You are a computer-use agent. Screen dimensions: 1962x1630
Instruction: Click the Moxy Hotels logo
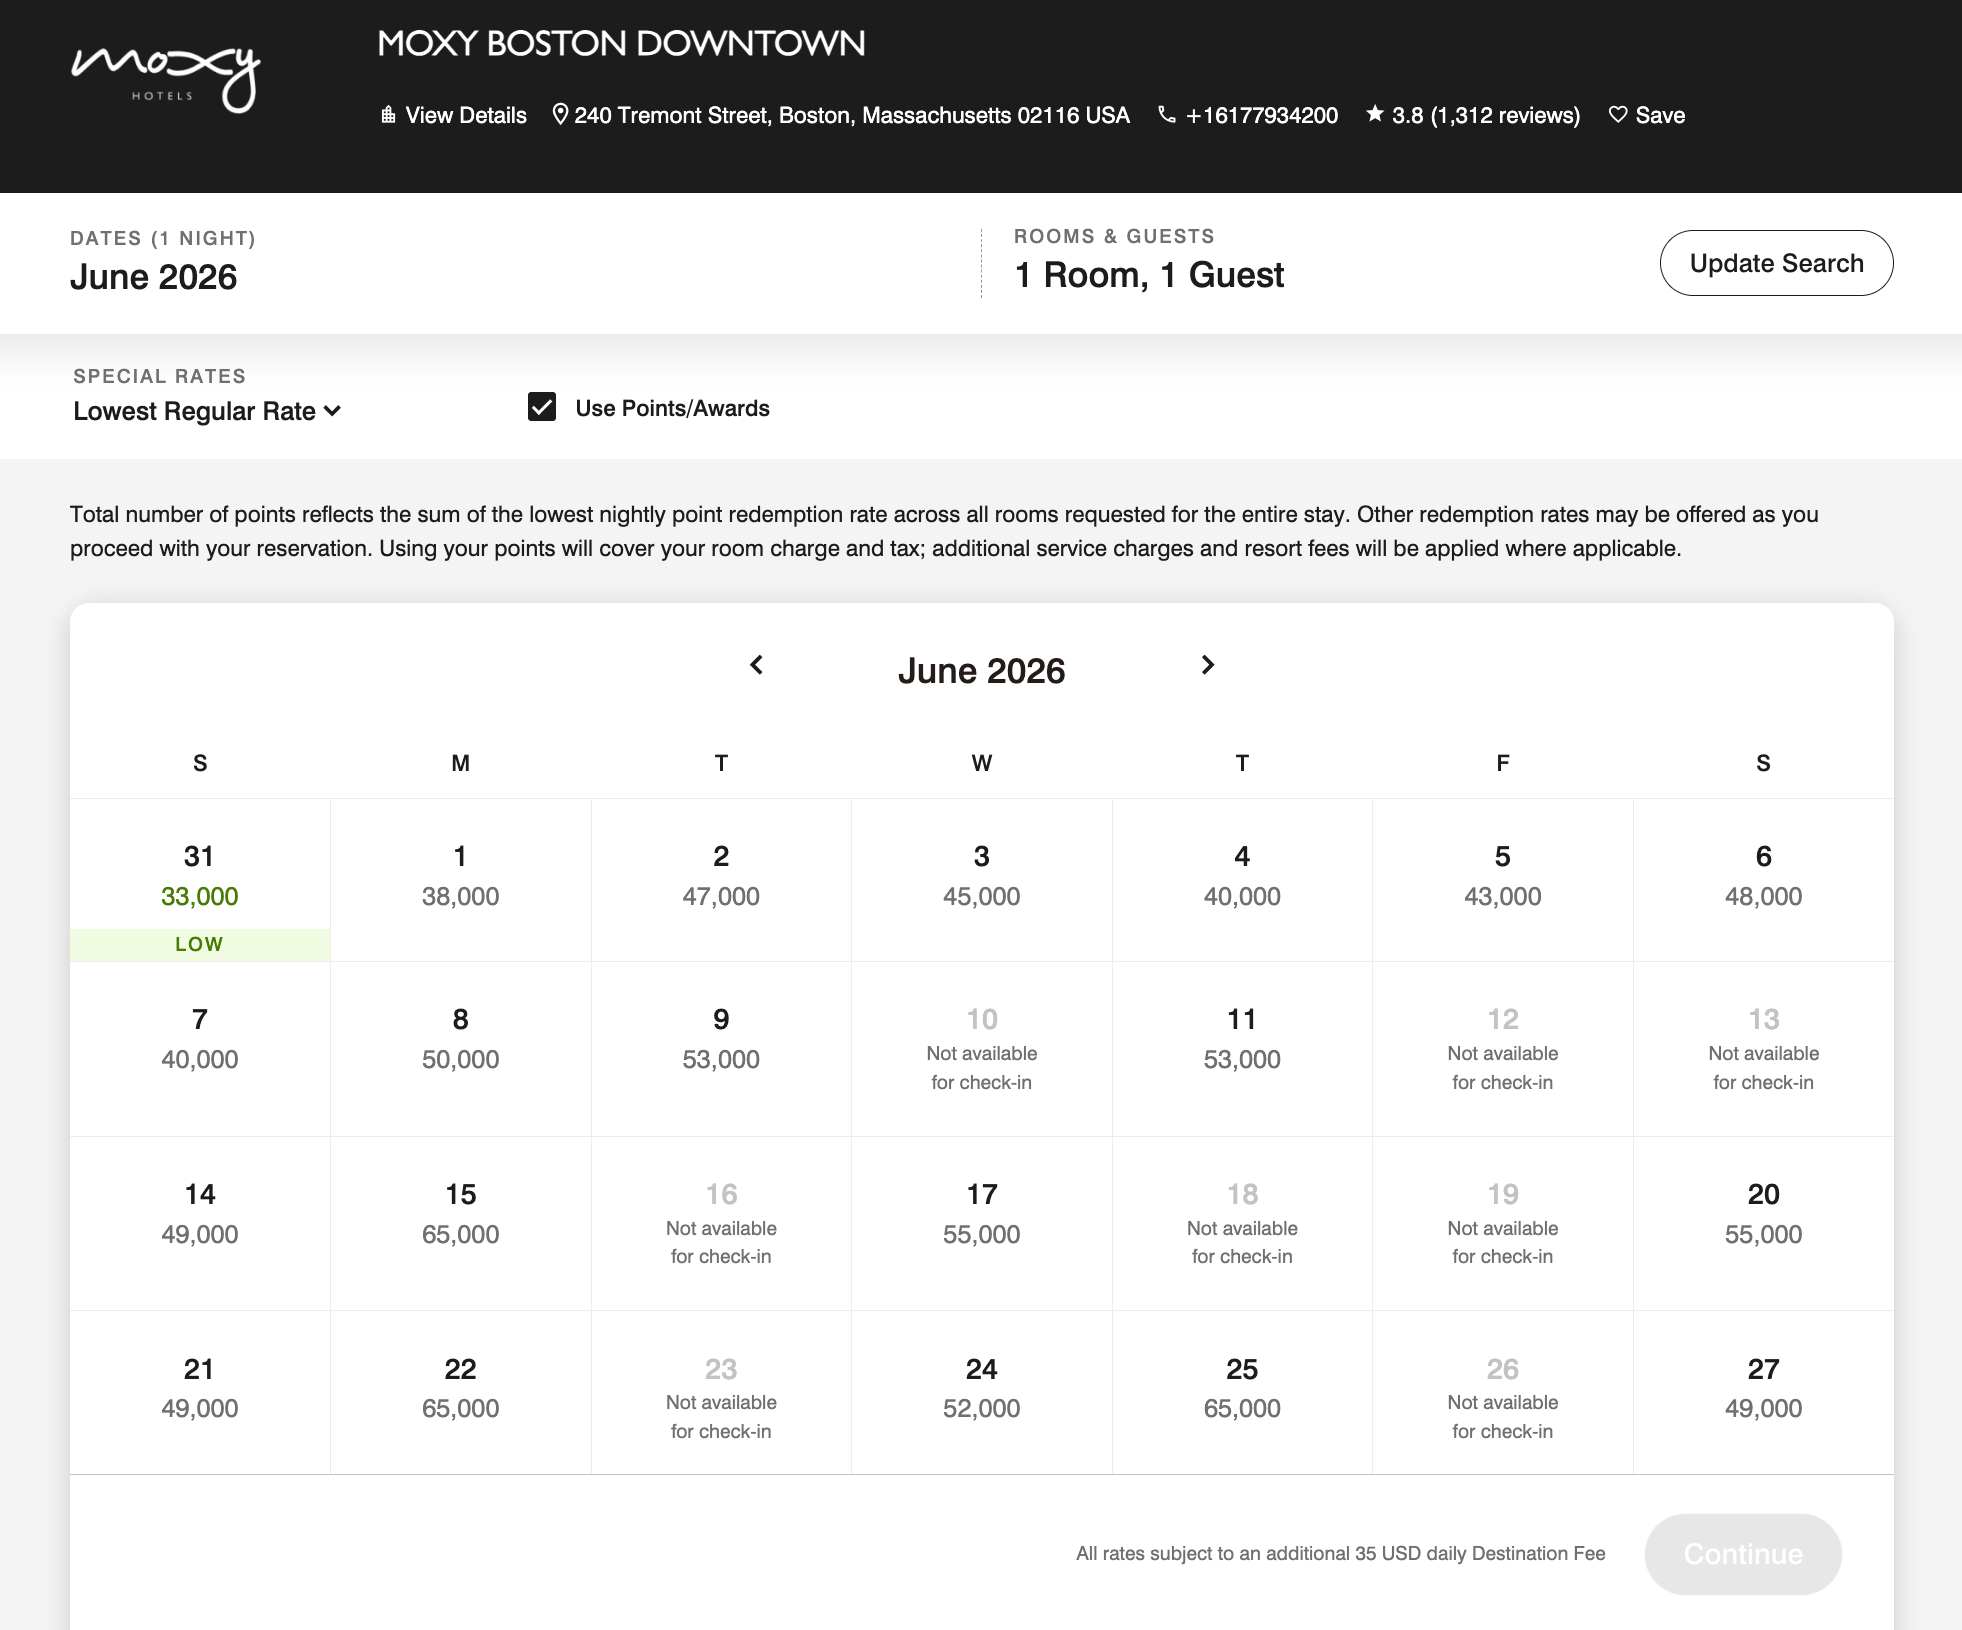(166, 73)
